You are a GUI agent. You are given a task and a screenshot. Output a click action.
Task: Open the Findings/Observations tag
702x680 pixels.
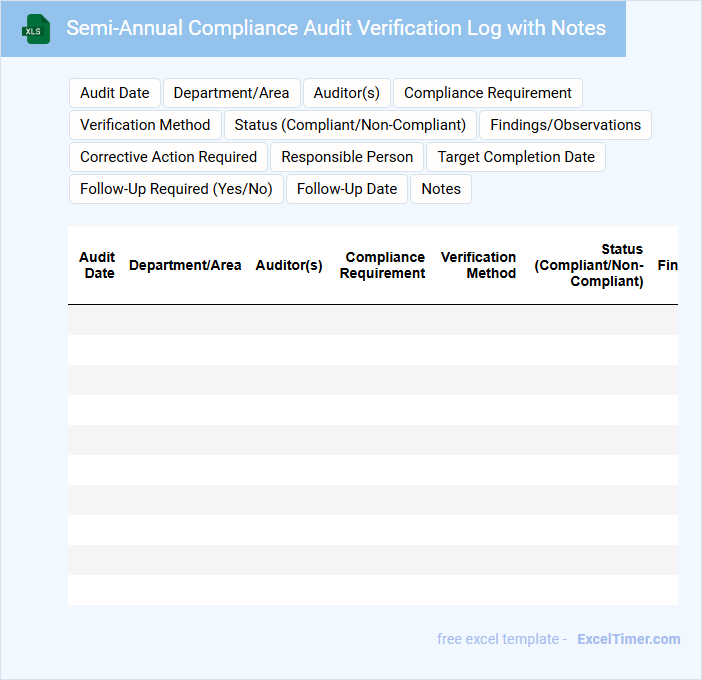tap(565, 125)
